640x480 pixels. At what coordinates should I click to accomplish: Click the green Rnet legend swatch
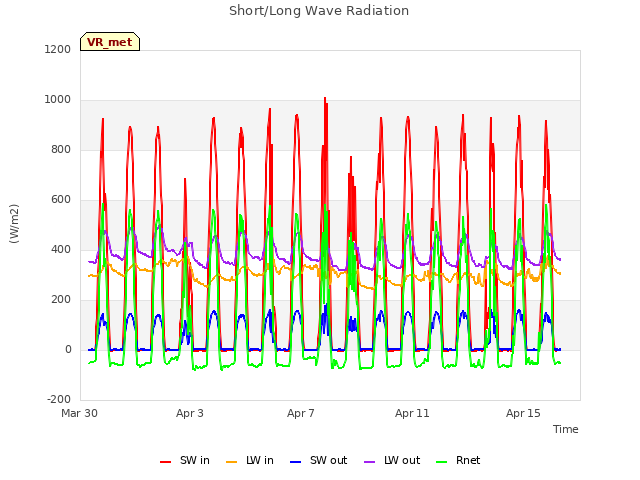[x=441, y=462]
